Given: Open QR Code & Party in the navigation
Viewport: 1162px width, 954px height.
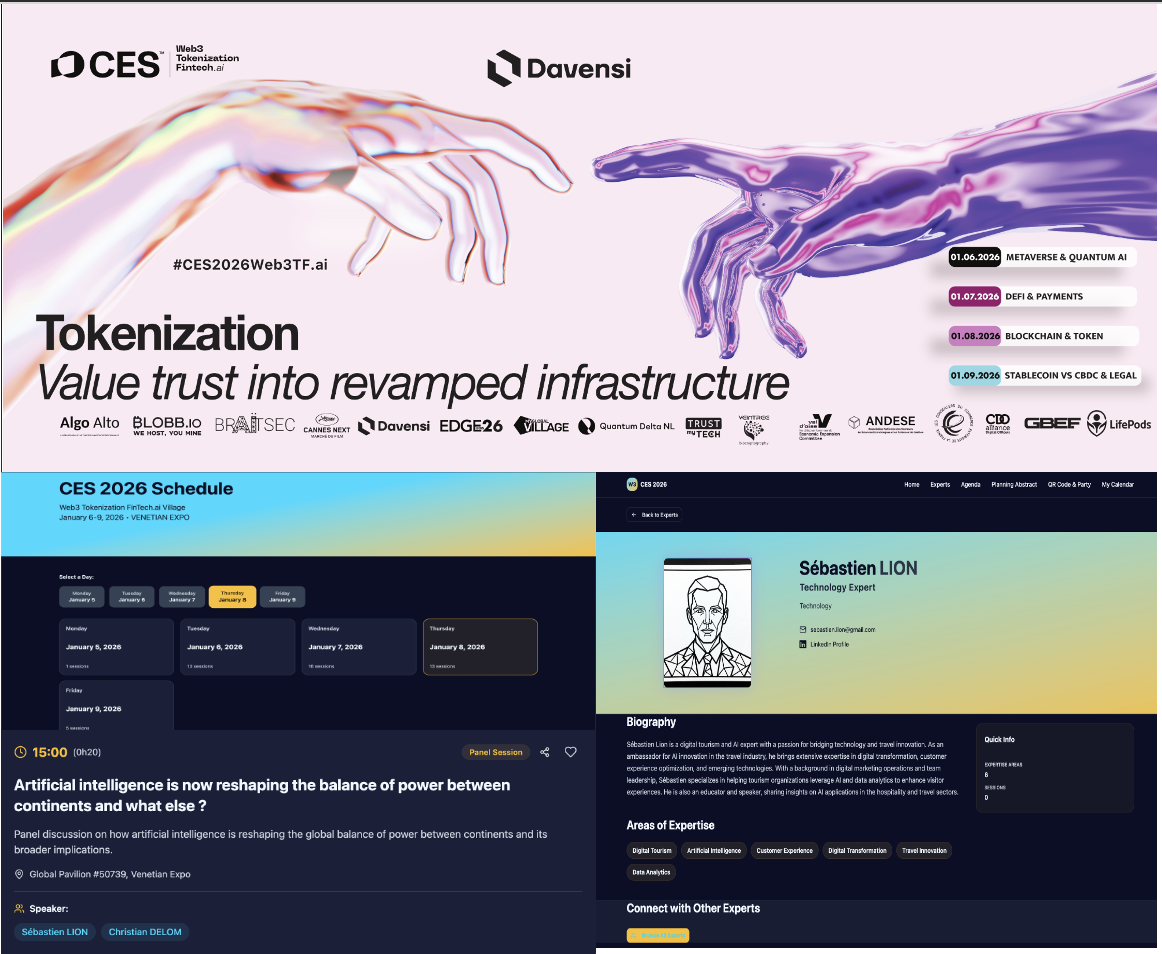Looking at the screenshot, I should [x=1069, y=485].
